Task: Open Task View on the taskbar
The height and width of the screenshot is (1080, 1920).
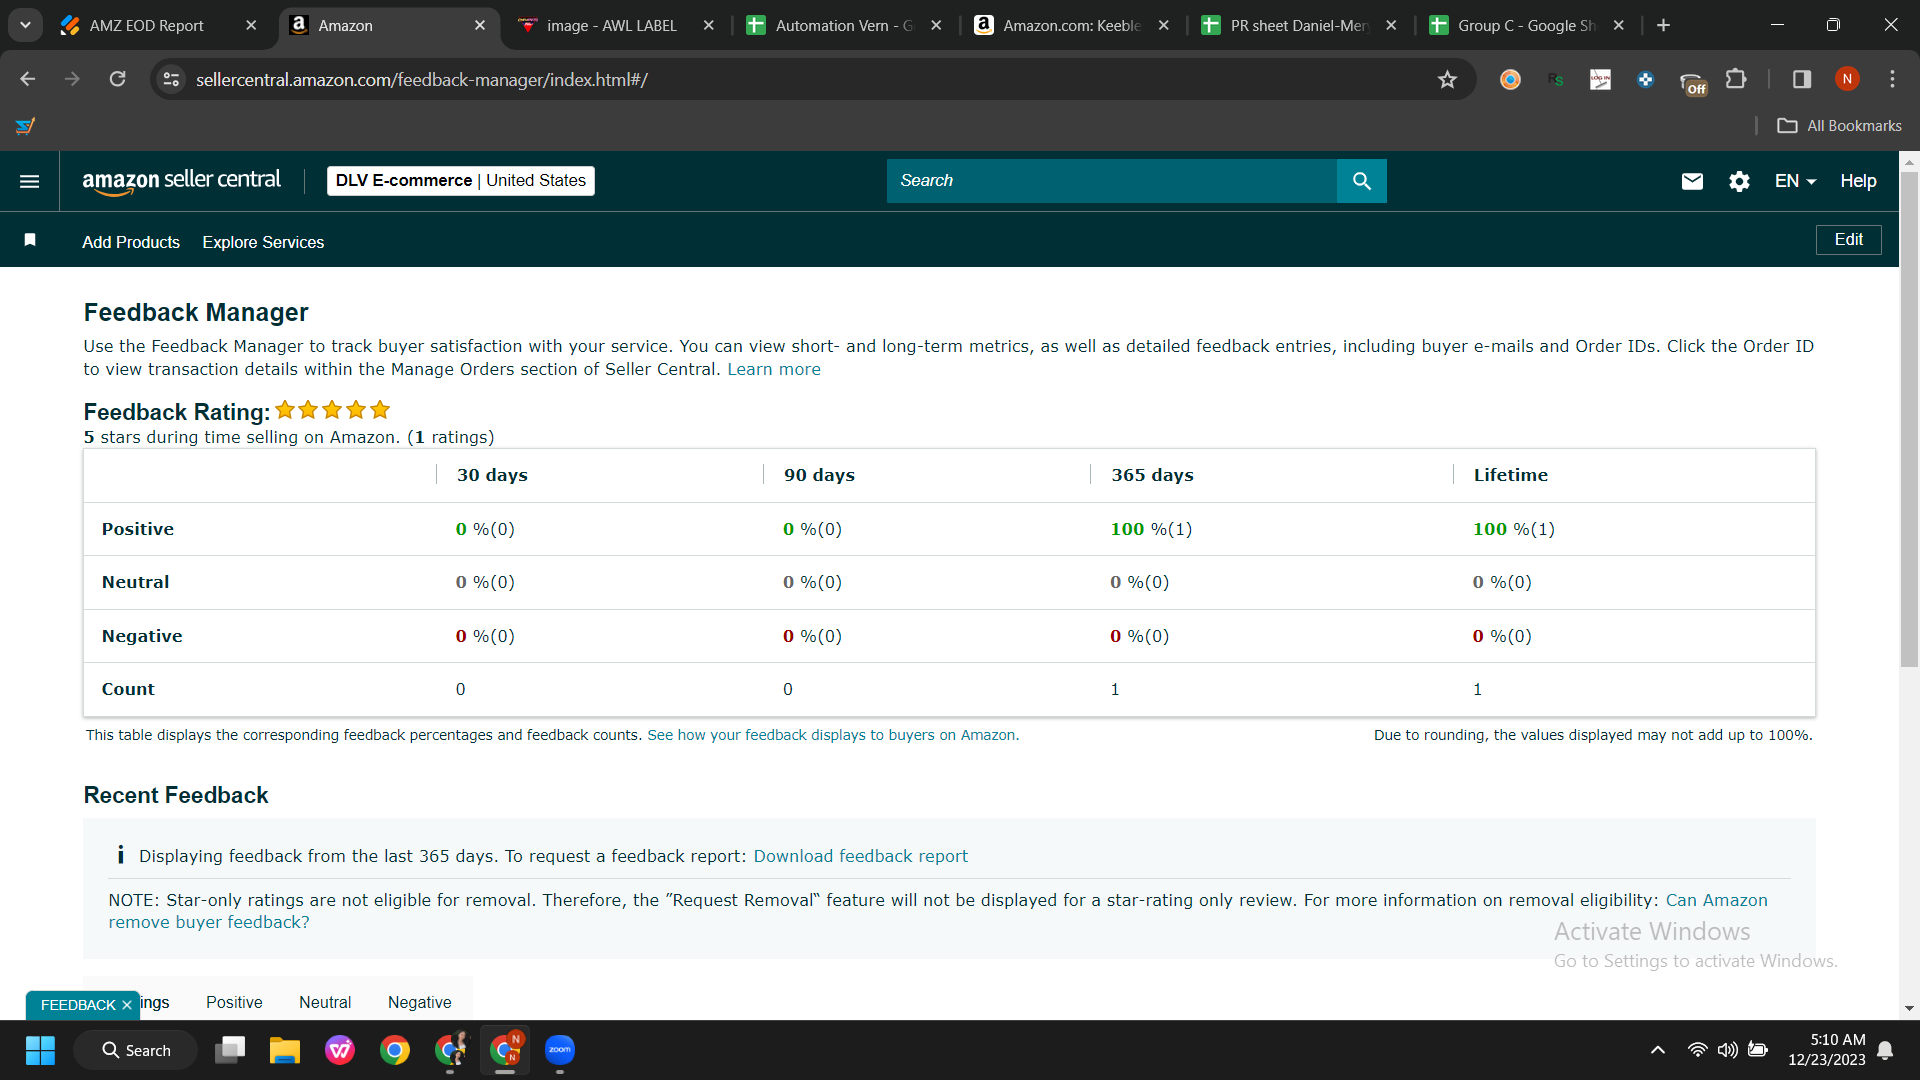Action: 230,1050
